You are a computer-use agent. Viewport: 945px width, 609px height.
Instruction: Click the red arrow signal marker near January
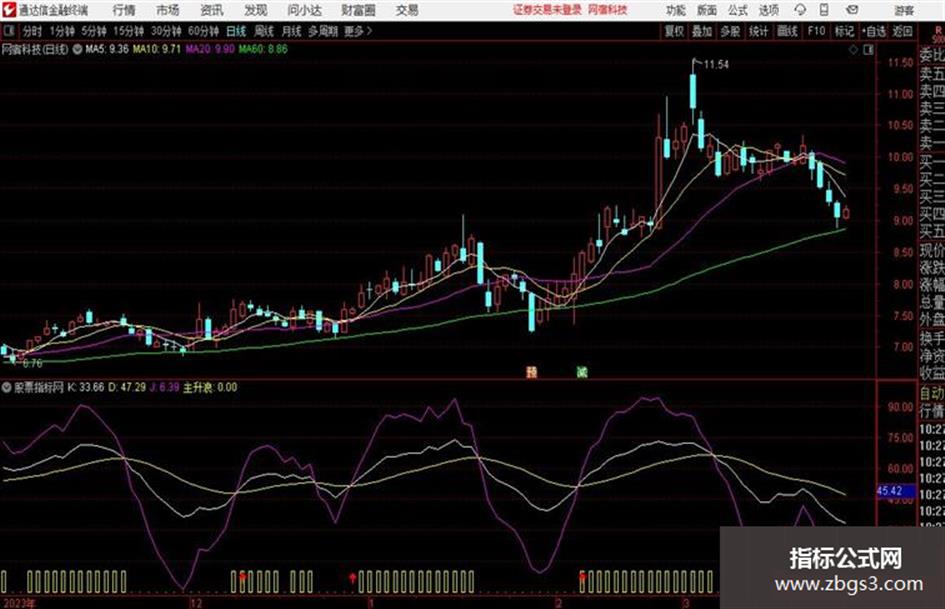[x=353, y=579]
